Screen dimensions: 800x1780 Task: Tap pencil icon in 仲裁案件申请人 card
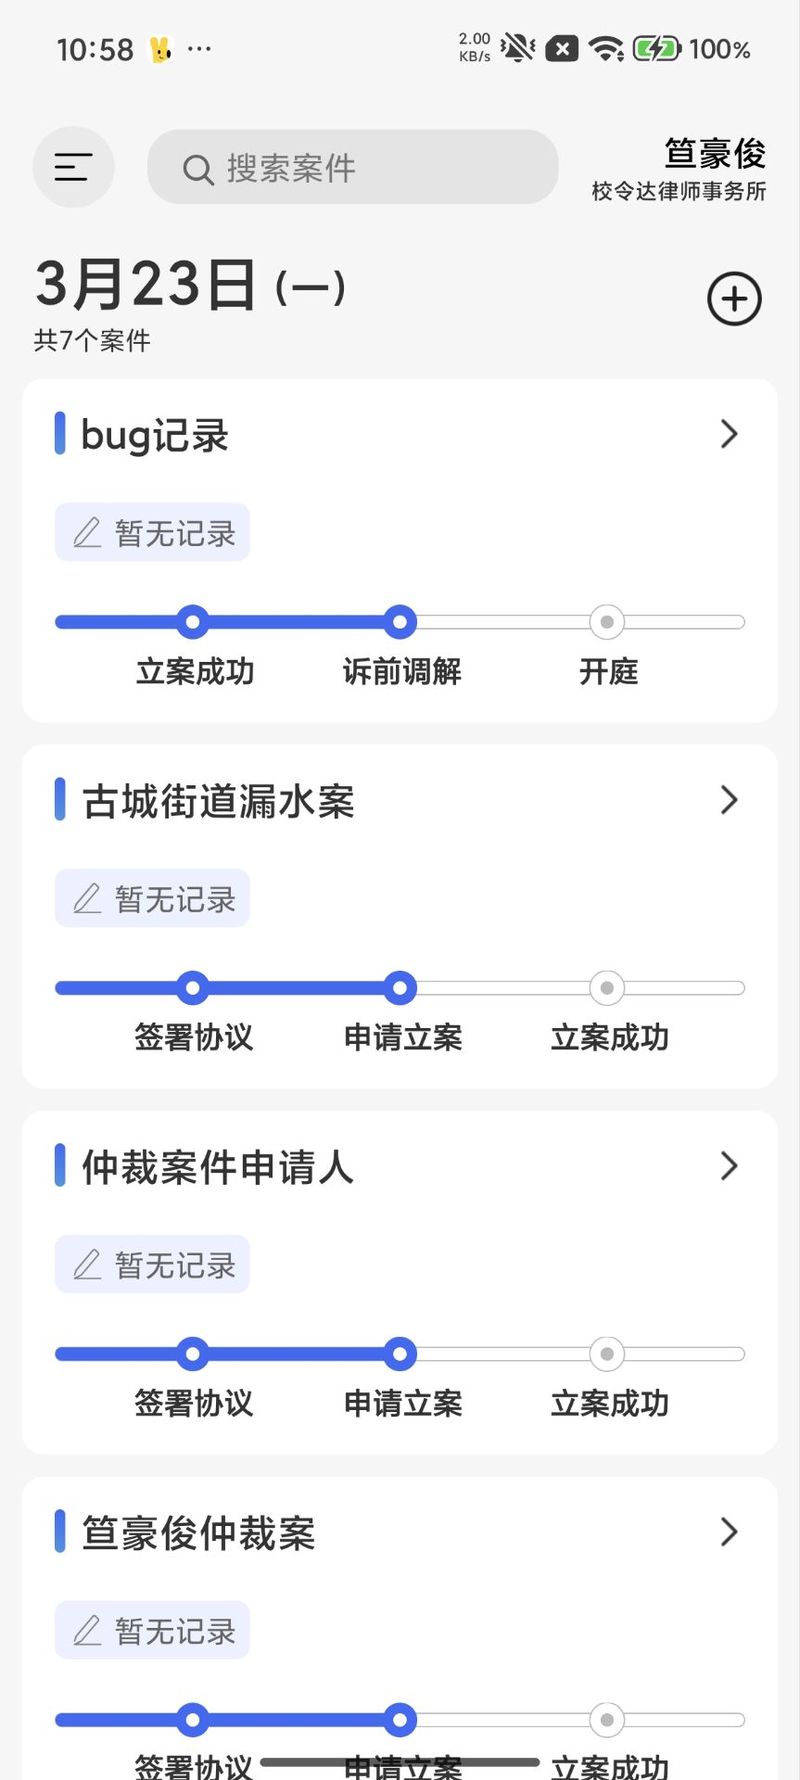88,1265
